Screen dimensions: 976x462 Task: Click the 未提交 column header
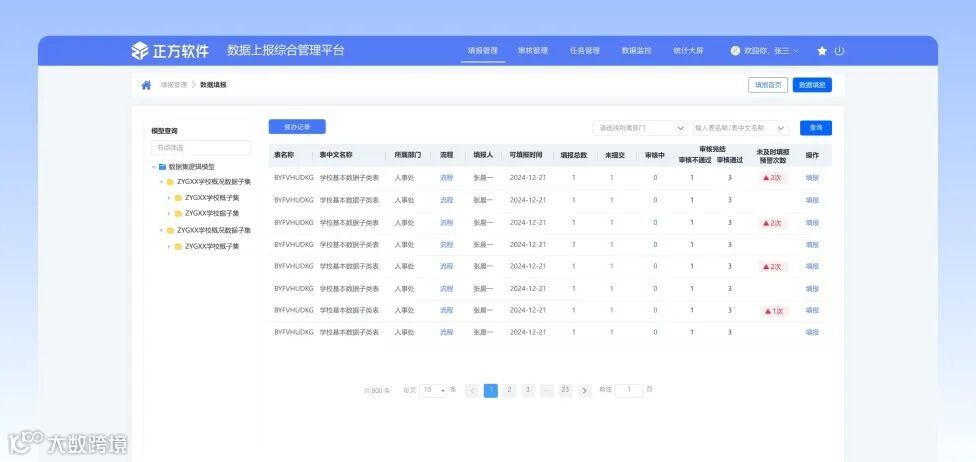click(x=615, y=155)
